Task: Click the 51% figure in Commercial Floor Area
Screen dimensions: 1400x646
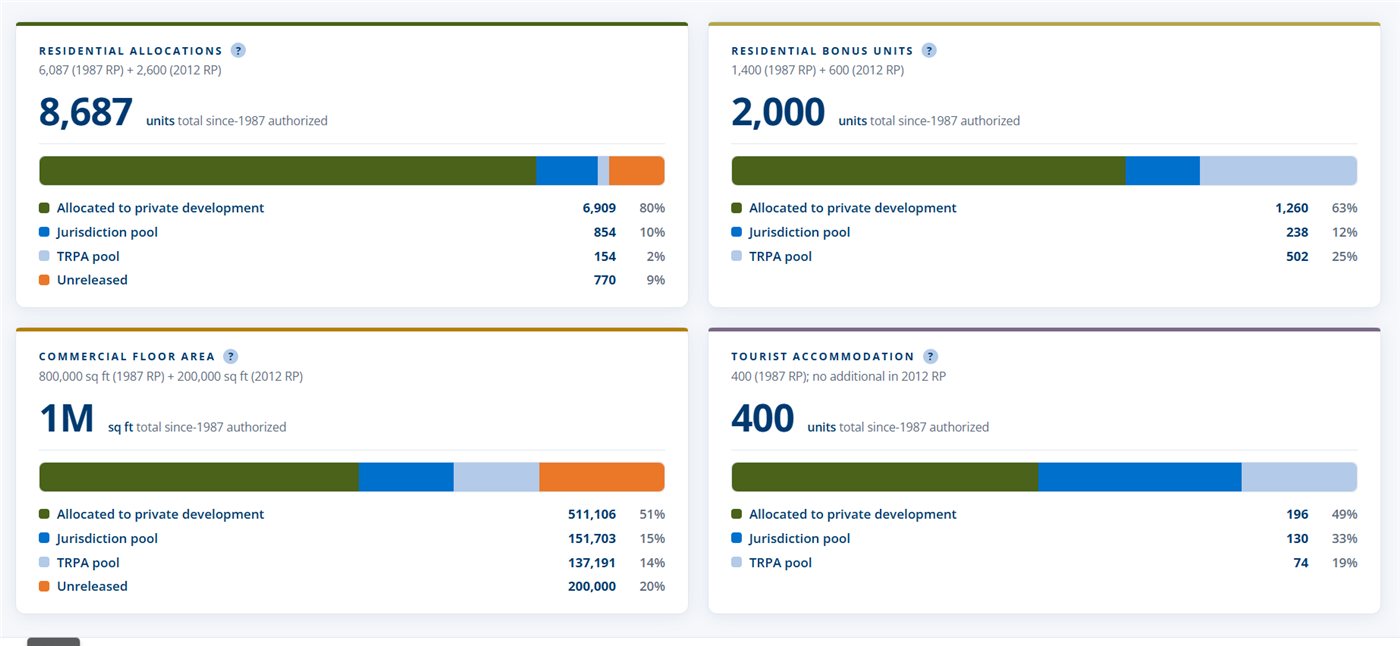Action: point(652,514)
